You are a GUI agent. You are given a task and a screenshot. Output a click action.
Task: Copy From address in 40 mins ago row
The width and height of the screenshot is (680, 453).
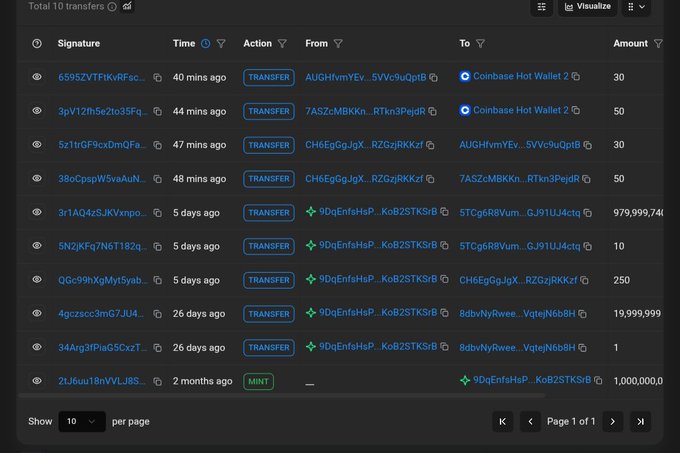(433, 78)
